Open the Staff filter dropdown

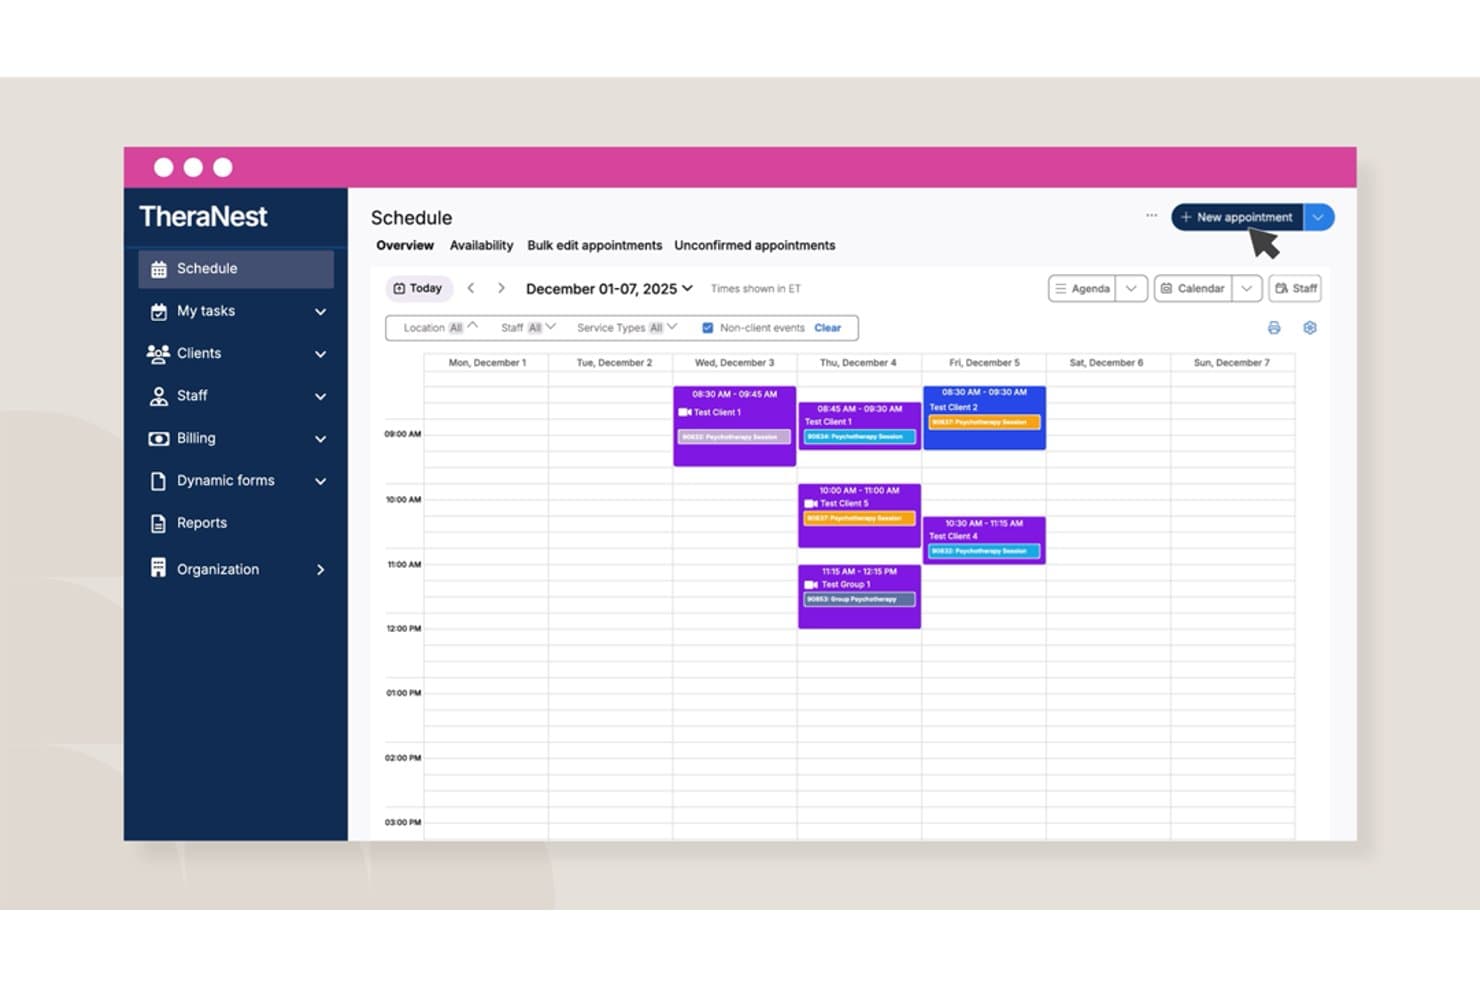point(528,328)
